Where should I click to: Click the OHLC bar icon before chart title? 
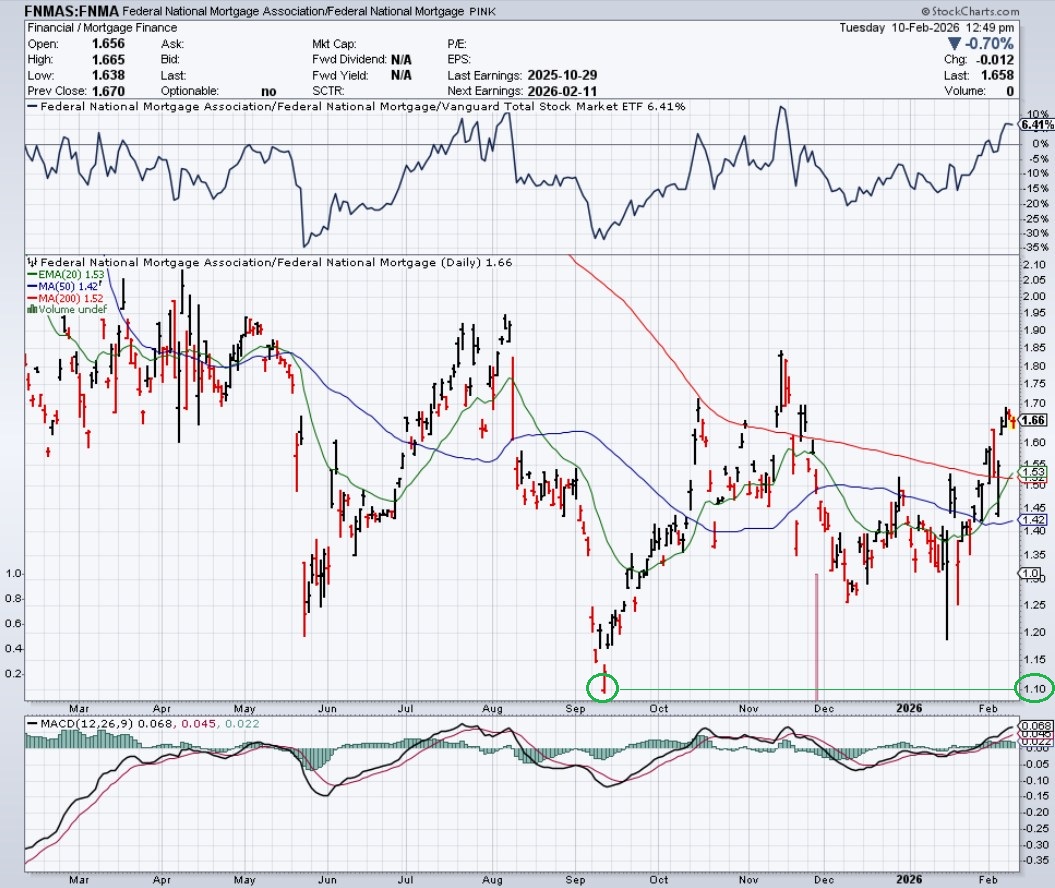pyautogui.click(x=32, y=262)
